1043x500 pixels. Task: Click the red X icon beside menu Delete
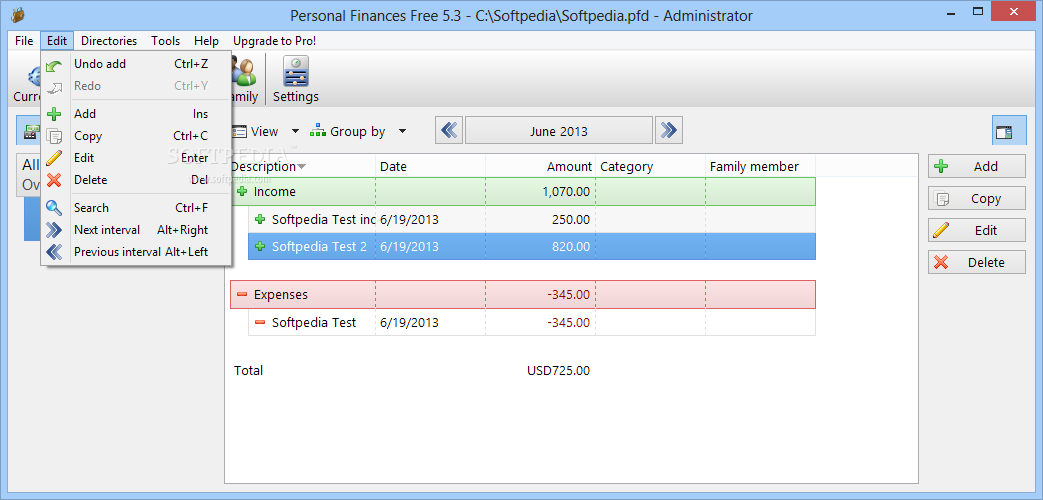point(55,180)
